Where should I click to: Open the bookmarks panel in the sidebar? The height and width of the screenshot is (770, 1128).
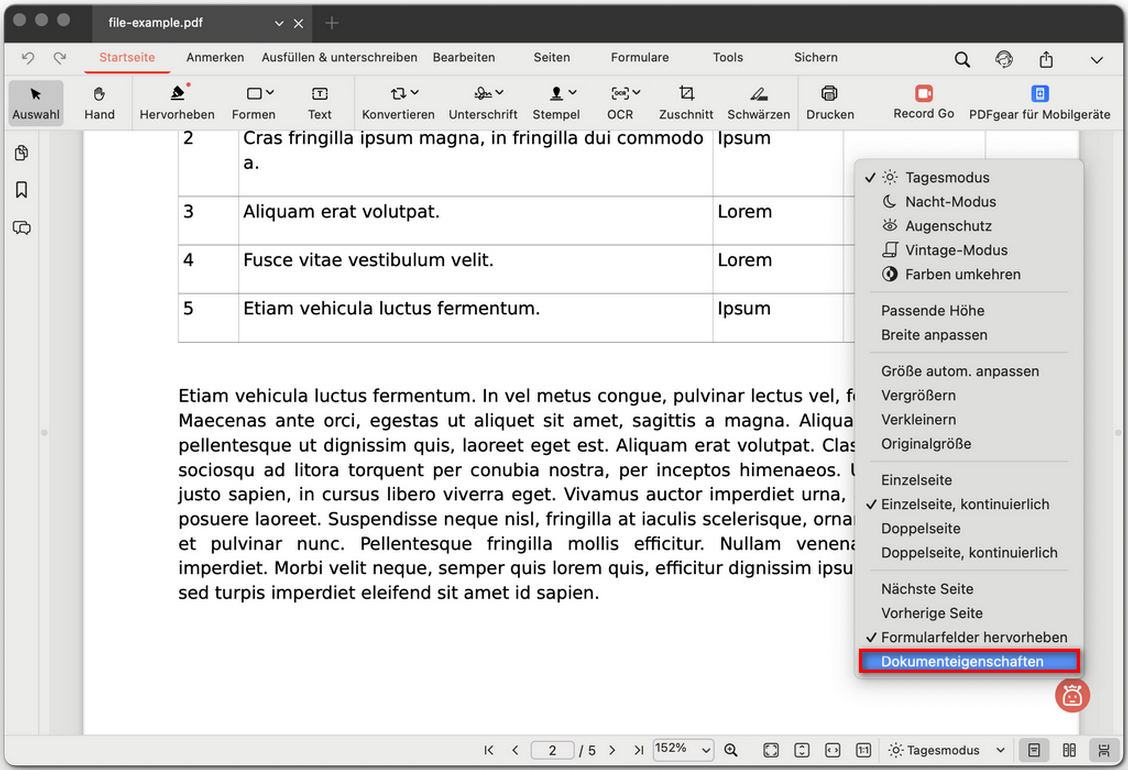click(21, 190)
